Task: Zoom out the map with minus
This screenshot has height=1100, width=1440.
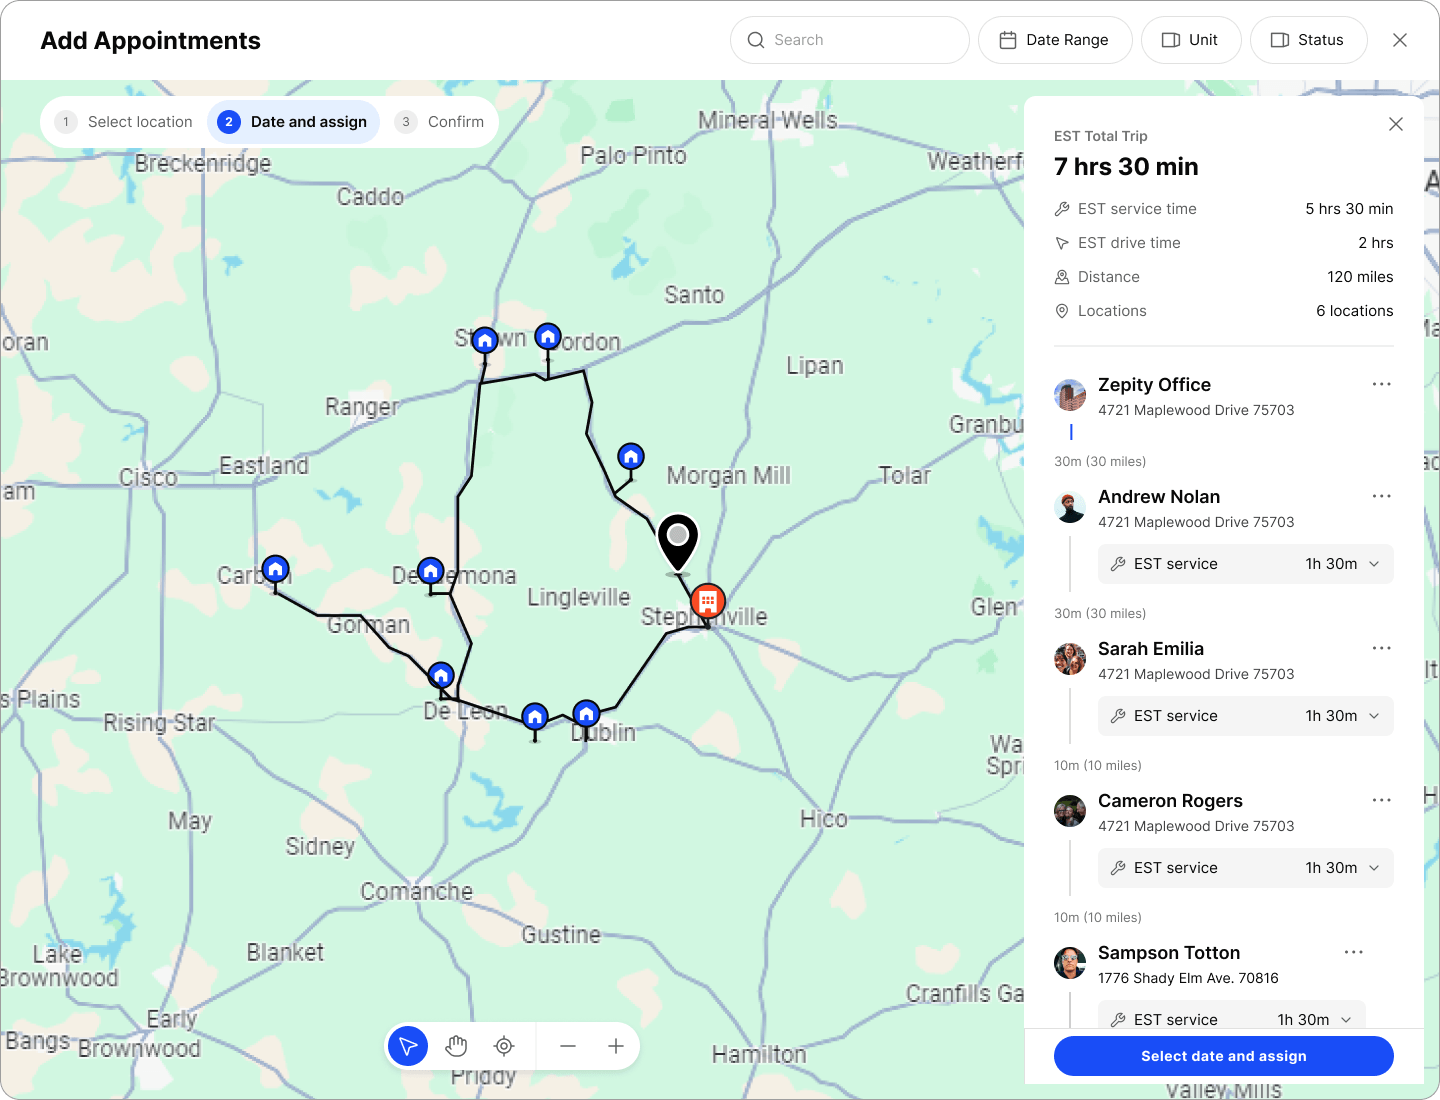Action: pyautogui.click(x=568, y=1046)
